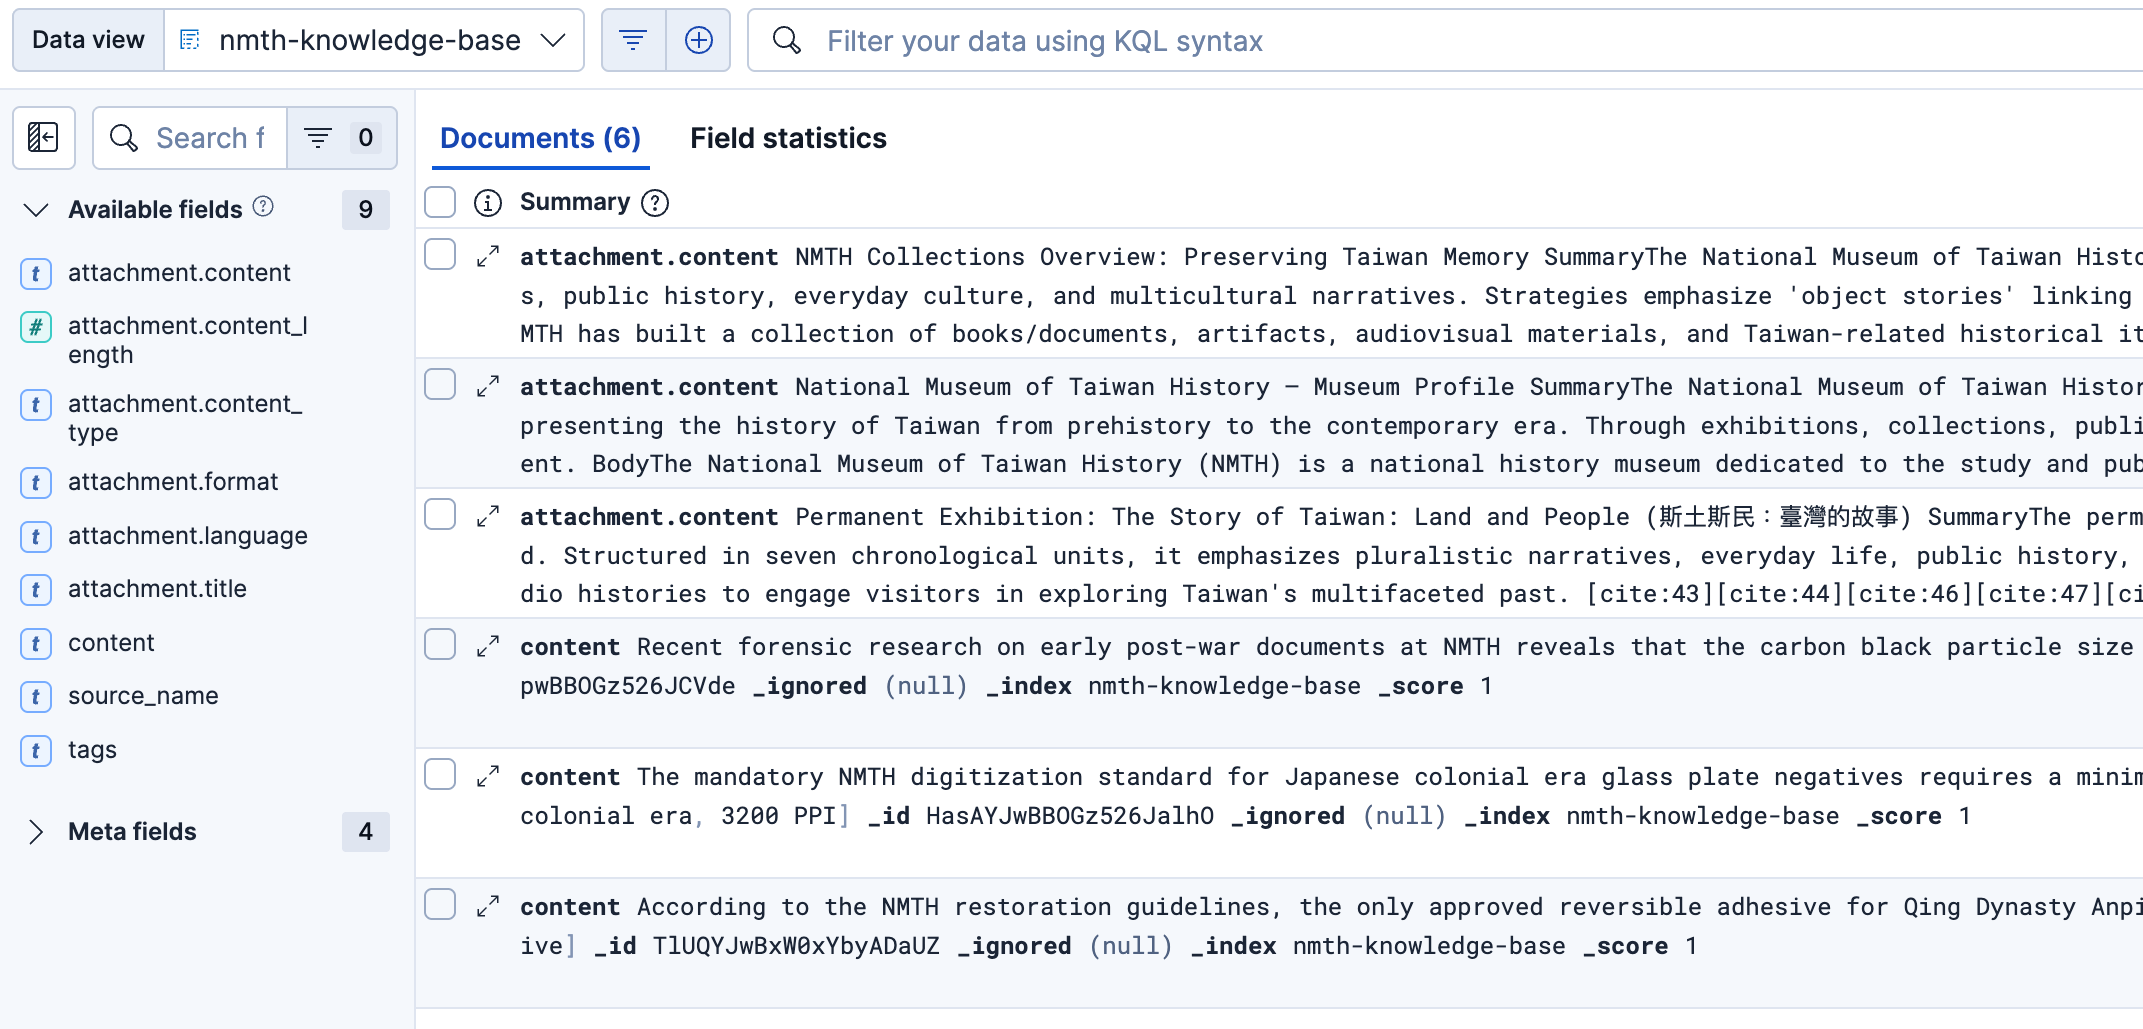Viewport: 2143px width, 1029px height.
Task: Focus the field name search box
Action: tap(190, 138)
